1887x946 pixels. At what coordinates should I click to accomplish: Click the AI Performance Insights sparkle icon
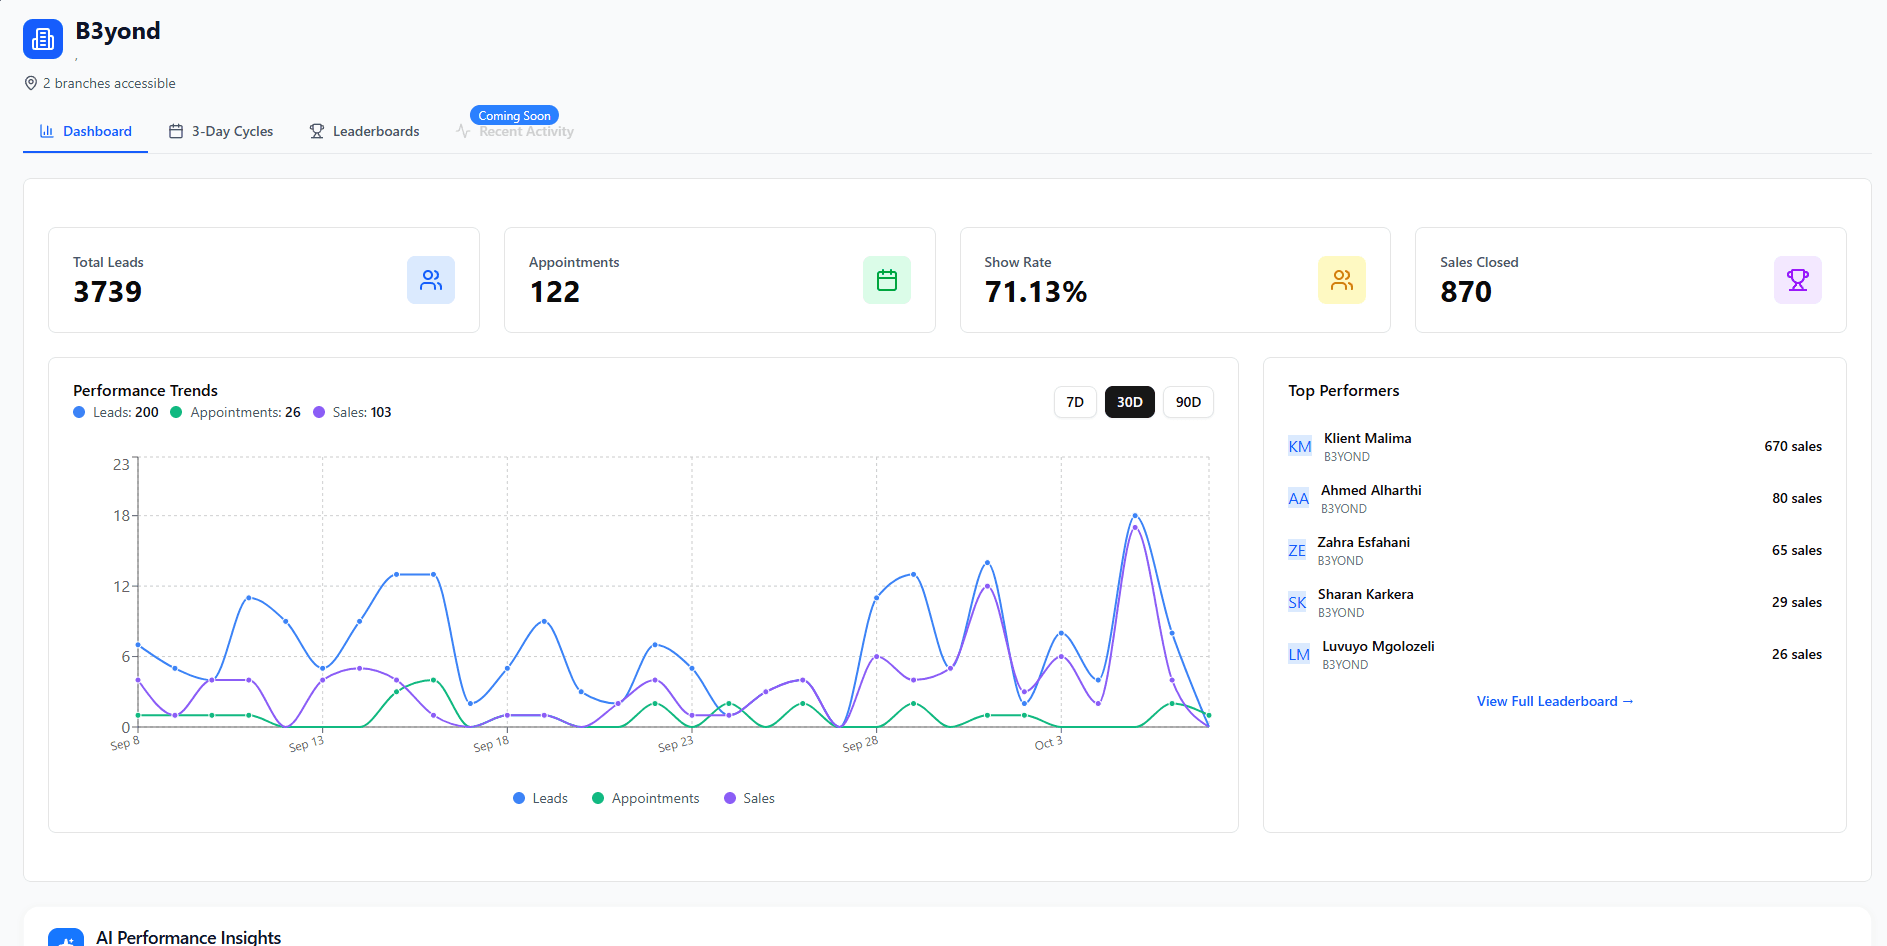[66, 939]
